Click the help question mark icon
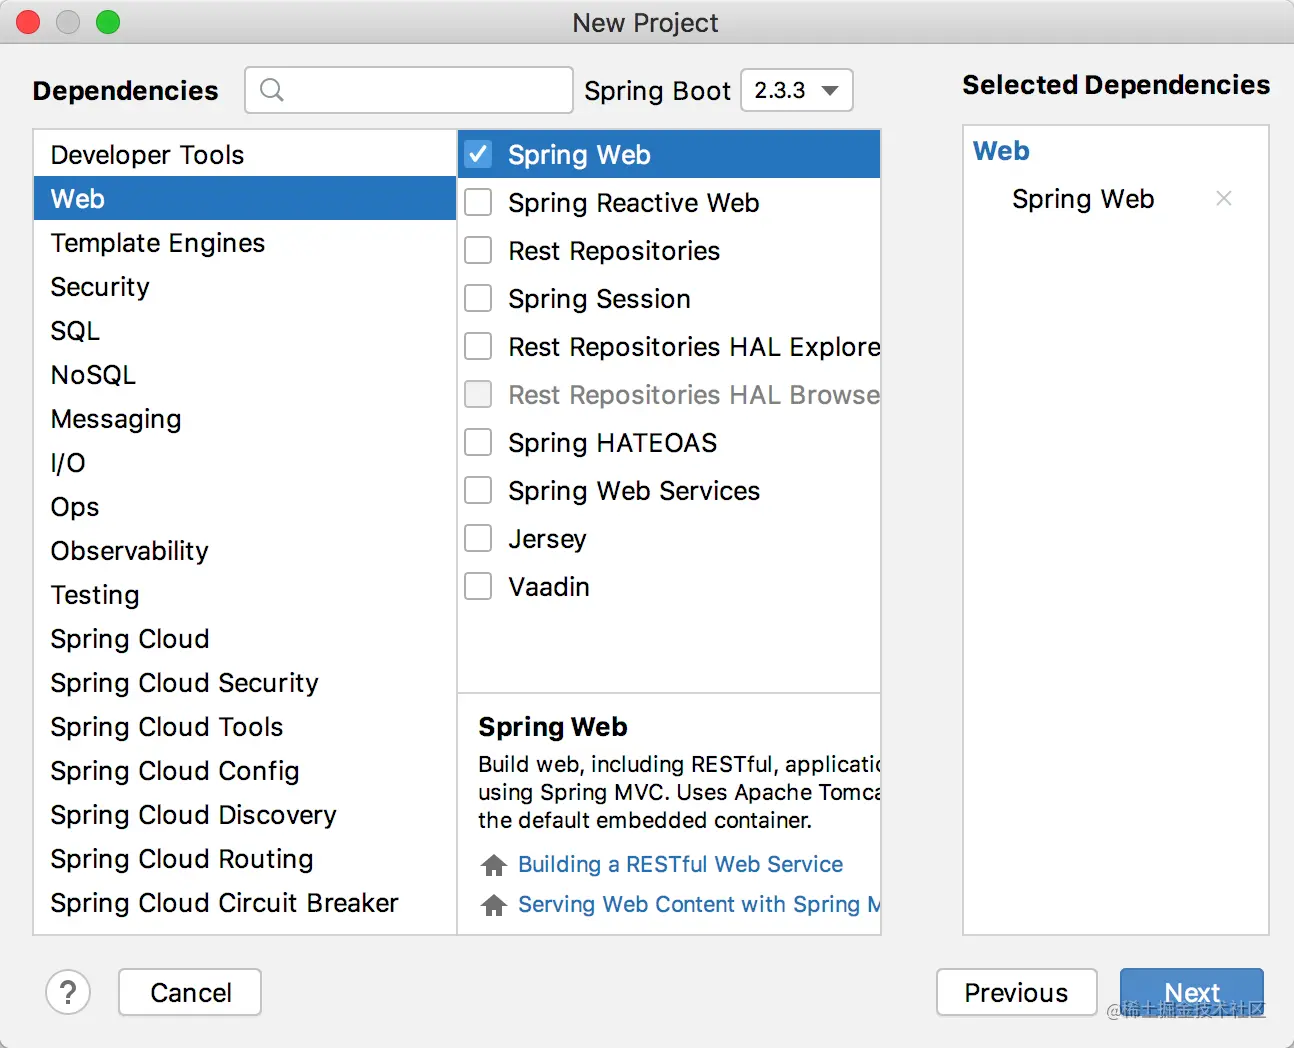This screenshot has width=1294, height=1048. point(68,992)
